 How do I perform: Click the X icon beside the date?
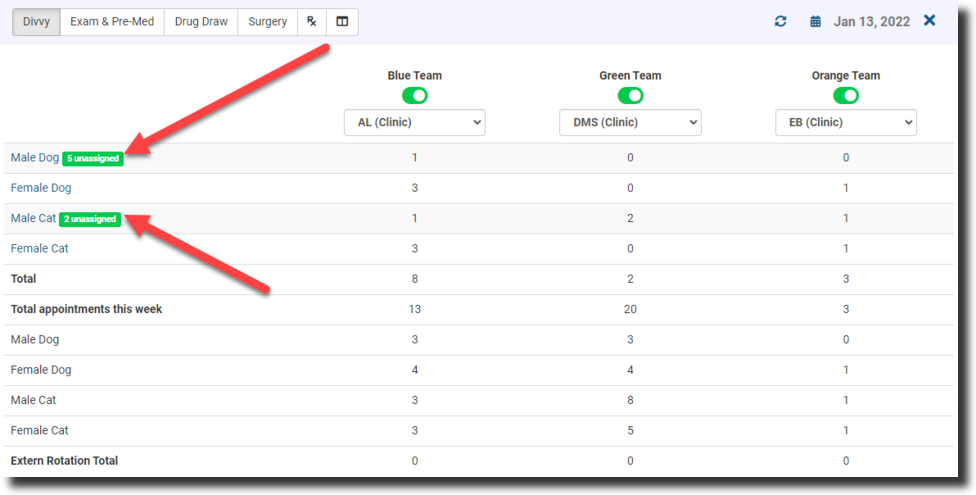929,20
